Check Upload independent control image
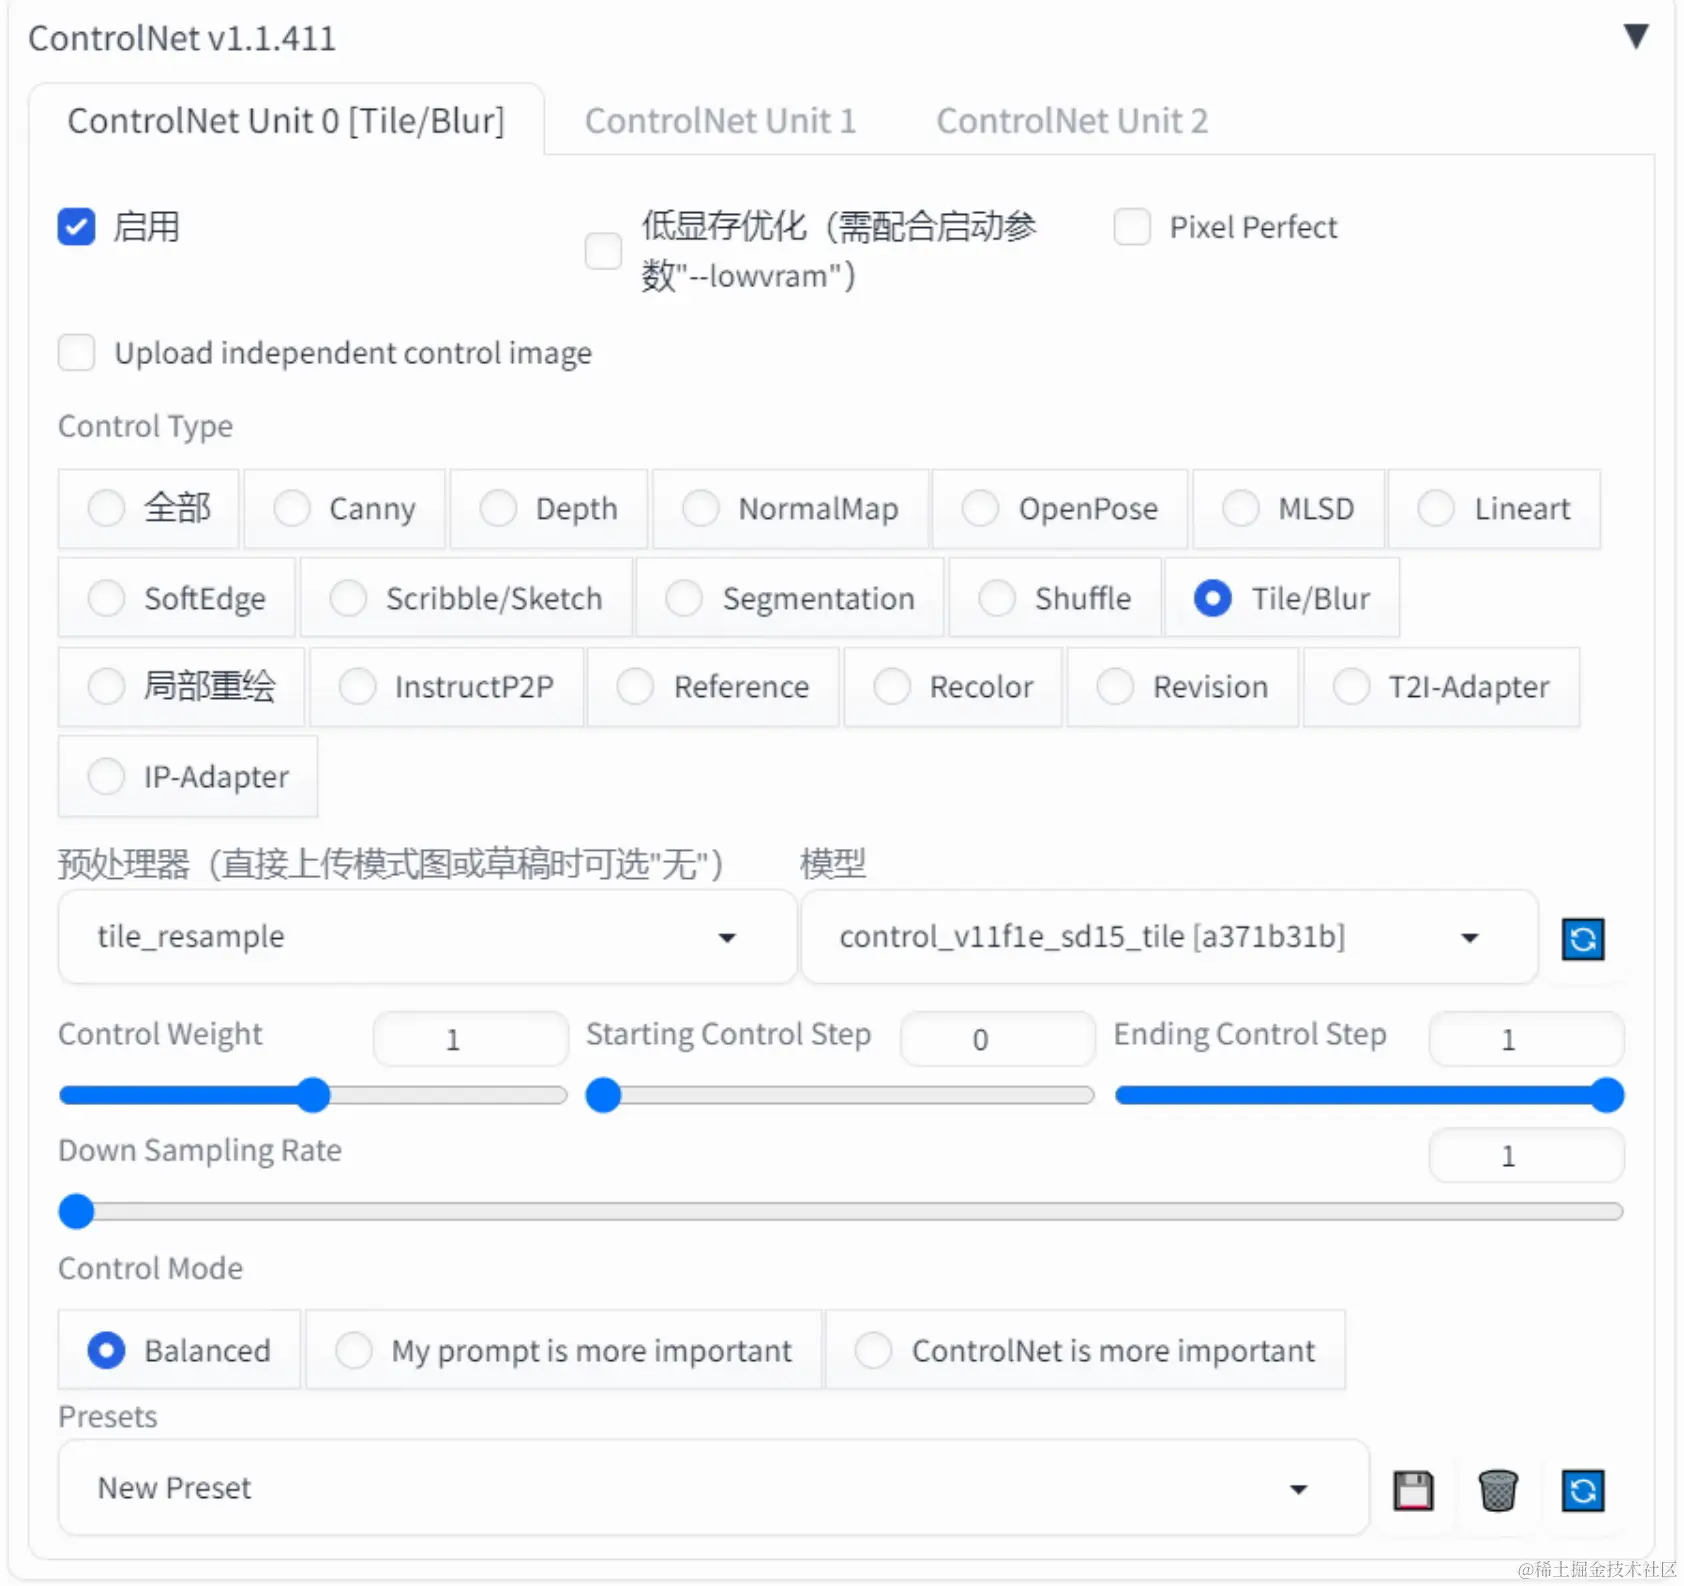Screen dimensions: 1684x1586 point(77,353)
